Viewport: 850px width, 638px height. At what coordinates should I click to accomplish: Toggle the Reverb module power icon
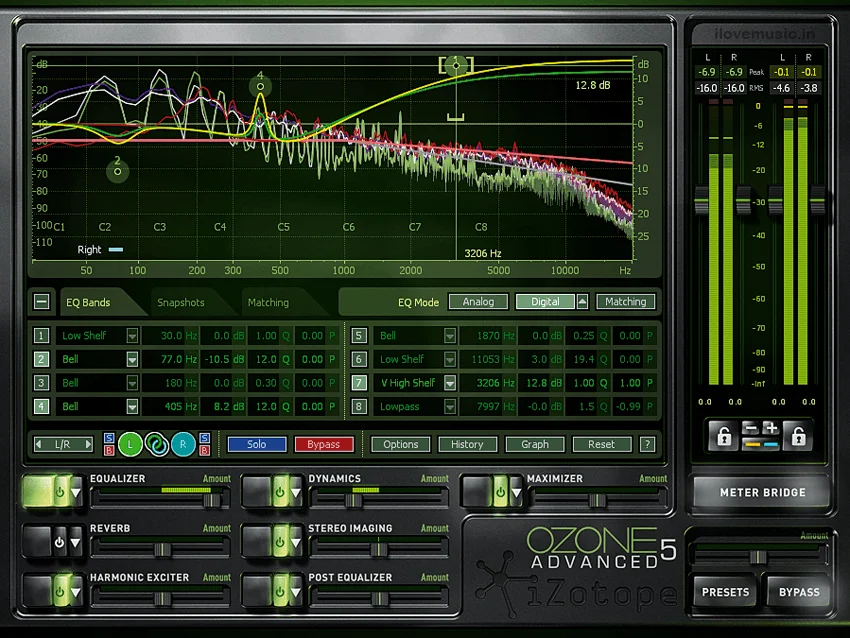click(59, 542)
